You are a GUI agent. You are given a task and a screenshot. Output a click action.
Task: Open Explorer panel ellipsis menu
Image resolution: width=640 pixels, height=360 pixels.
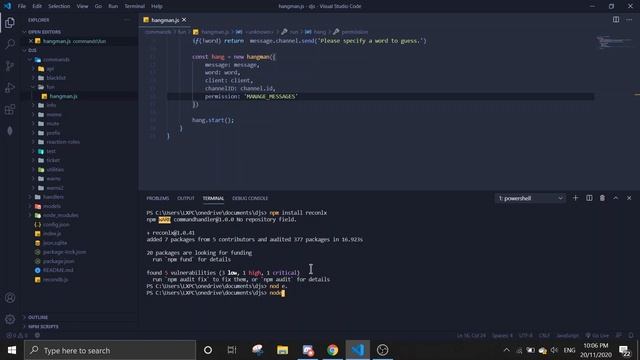[127, 20]
